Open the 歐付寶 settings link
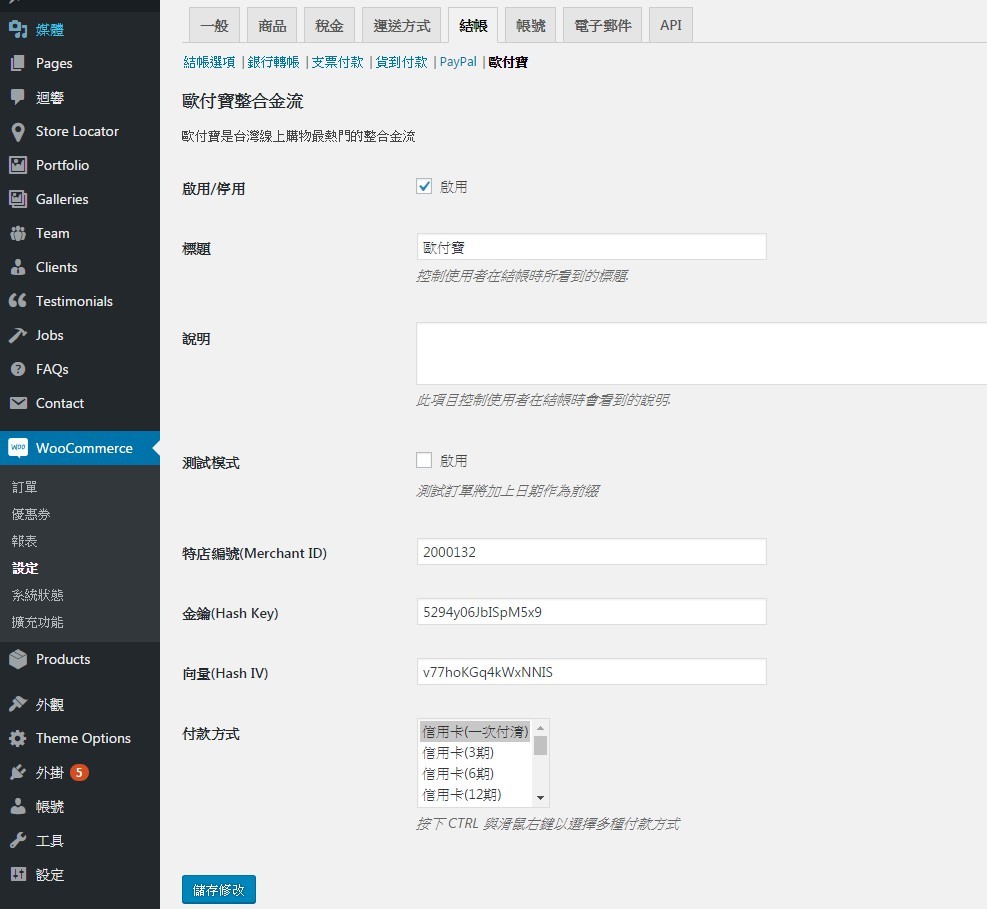The image size is (987, 909). [508, 62]
